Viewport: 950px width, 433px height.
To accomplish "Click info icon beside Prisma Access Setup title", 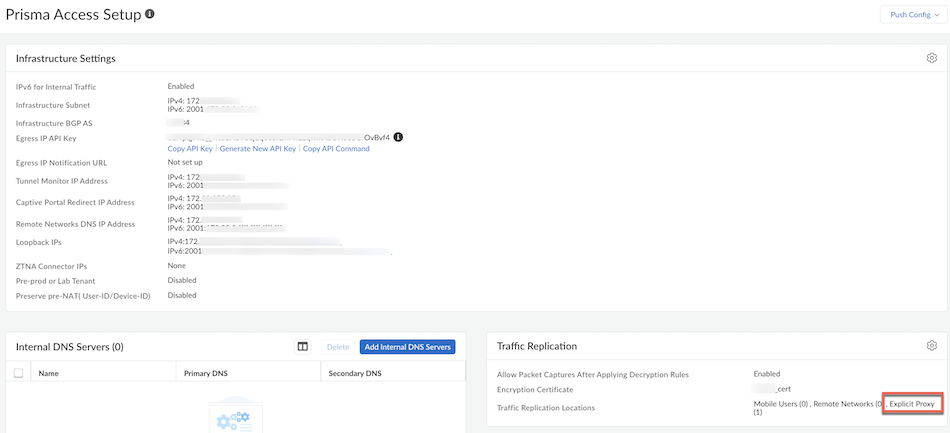I will [x=150, y=15].
